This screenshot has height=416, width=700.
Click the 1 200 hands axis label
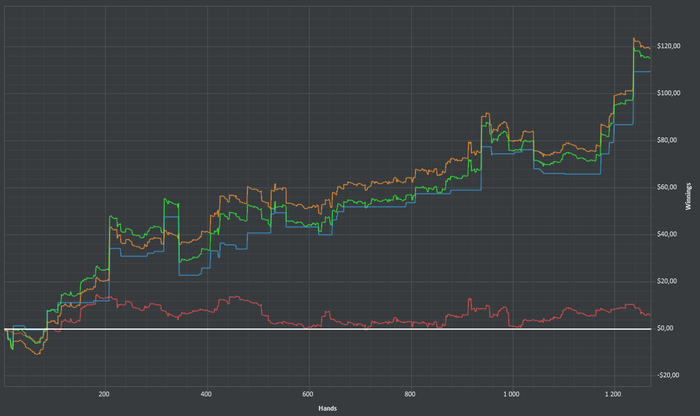pos(613,394)
